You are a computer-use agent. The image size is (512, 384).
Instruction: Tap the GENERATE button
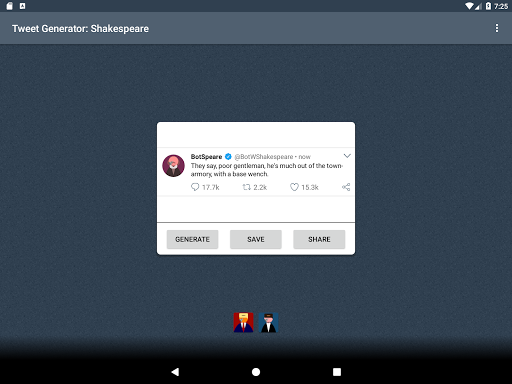192,239
